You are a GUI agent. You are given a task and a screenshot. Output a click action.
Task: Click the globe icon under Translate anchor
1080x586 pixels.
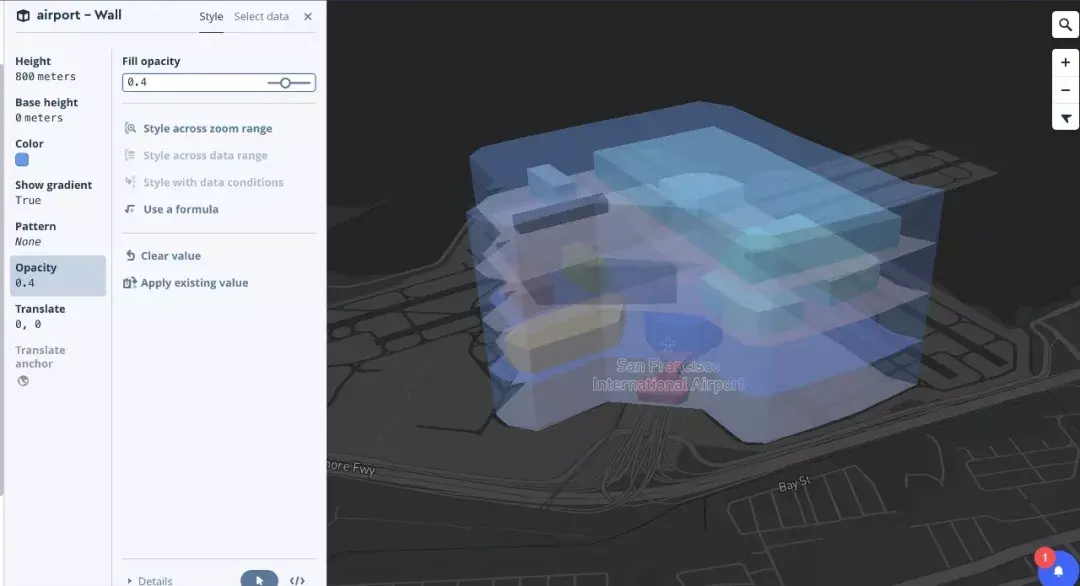22,380
